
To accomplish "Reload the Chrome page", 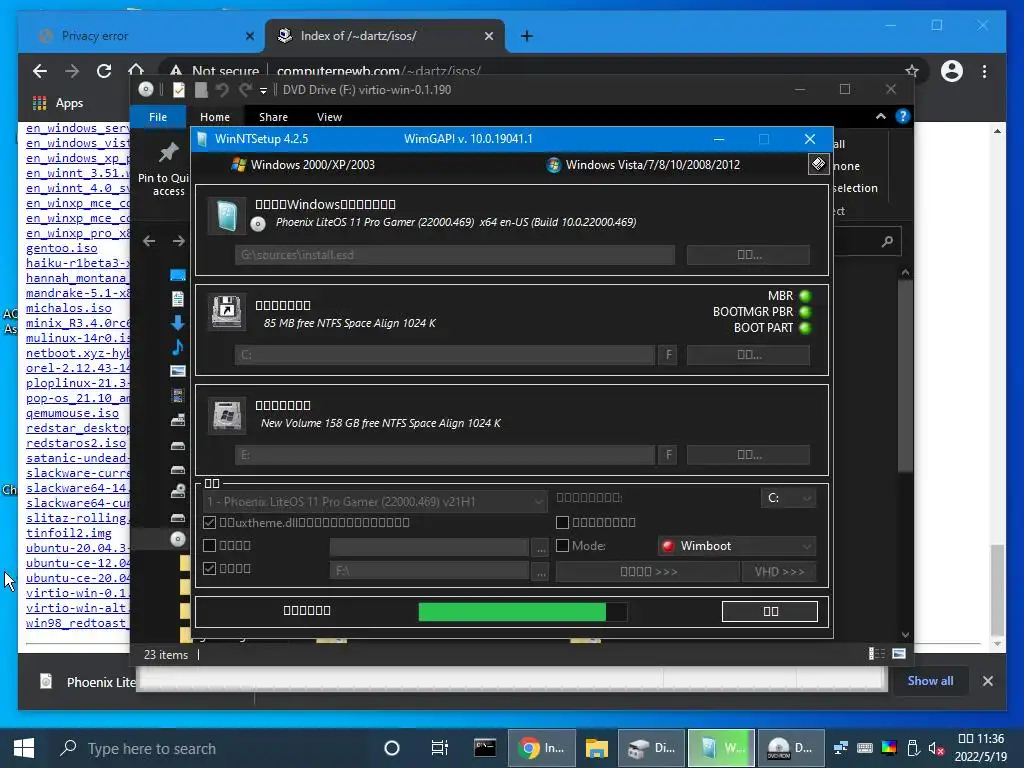I will (104, 71).
